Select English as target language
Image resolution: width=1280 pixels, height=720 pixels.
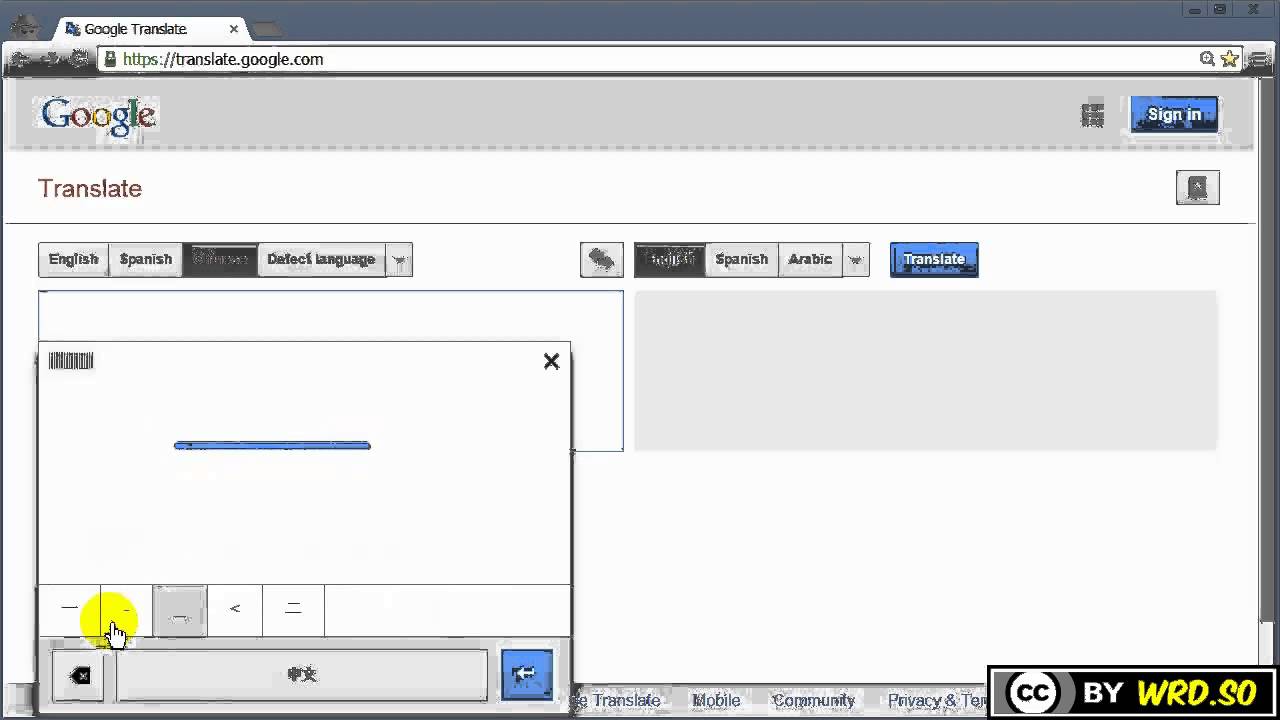pyautogui.click(x=670, y=259)
